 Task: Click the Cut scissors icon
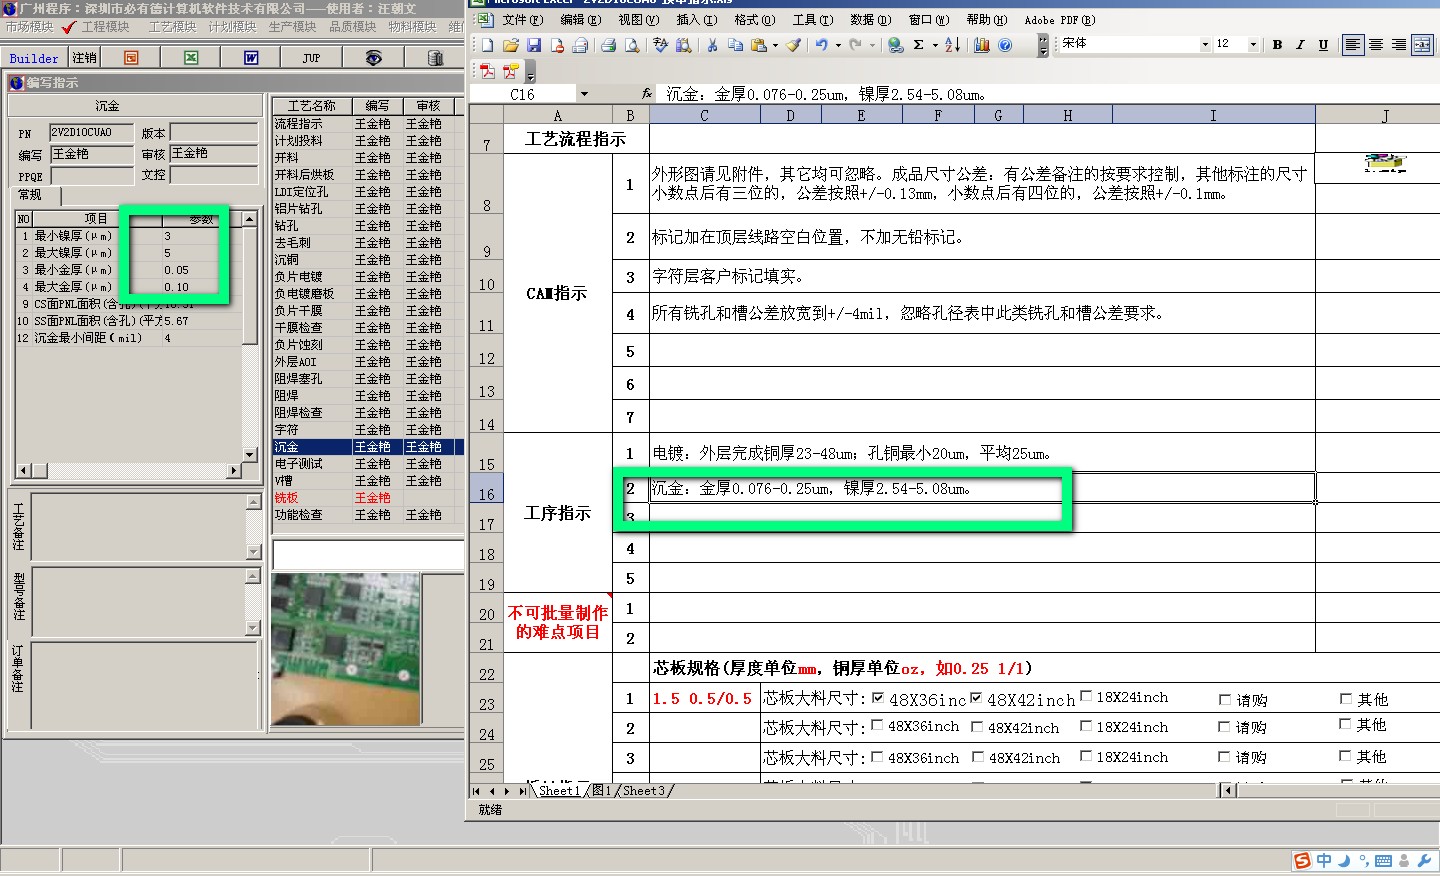[x=712, y=45]
